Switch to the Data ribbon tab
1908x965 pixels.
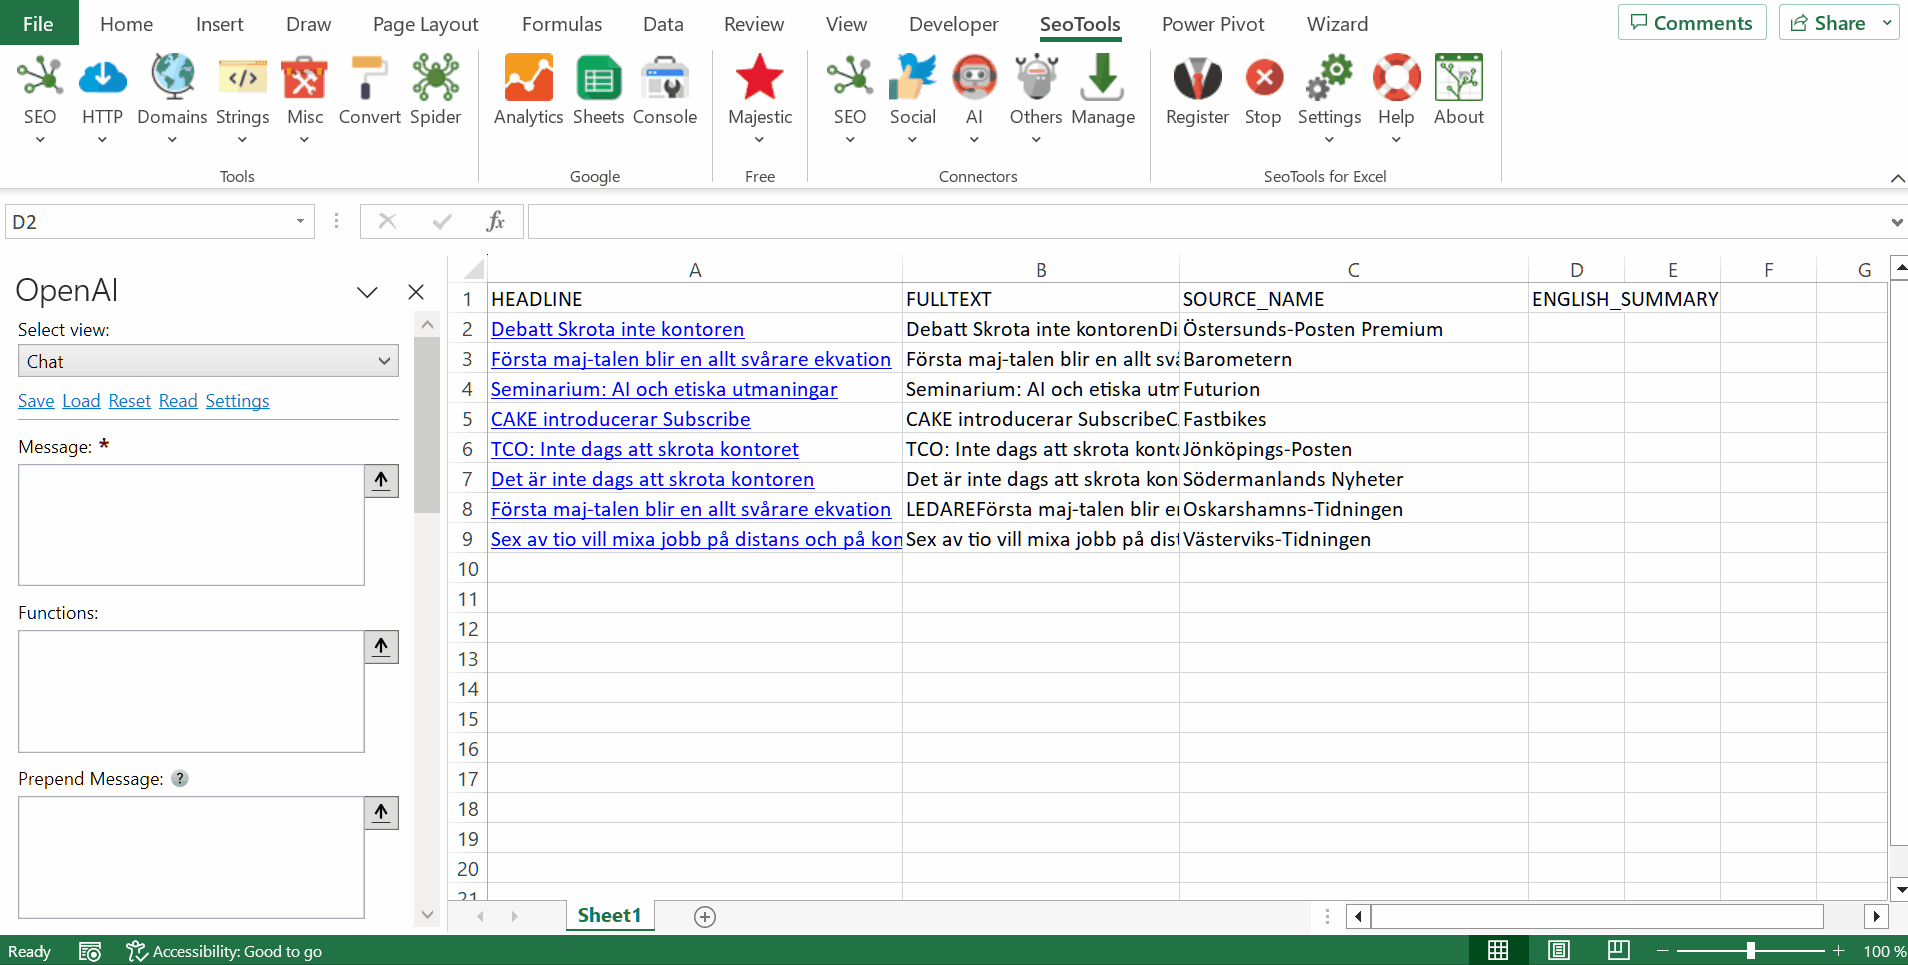(x=663, y=24)
